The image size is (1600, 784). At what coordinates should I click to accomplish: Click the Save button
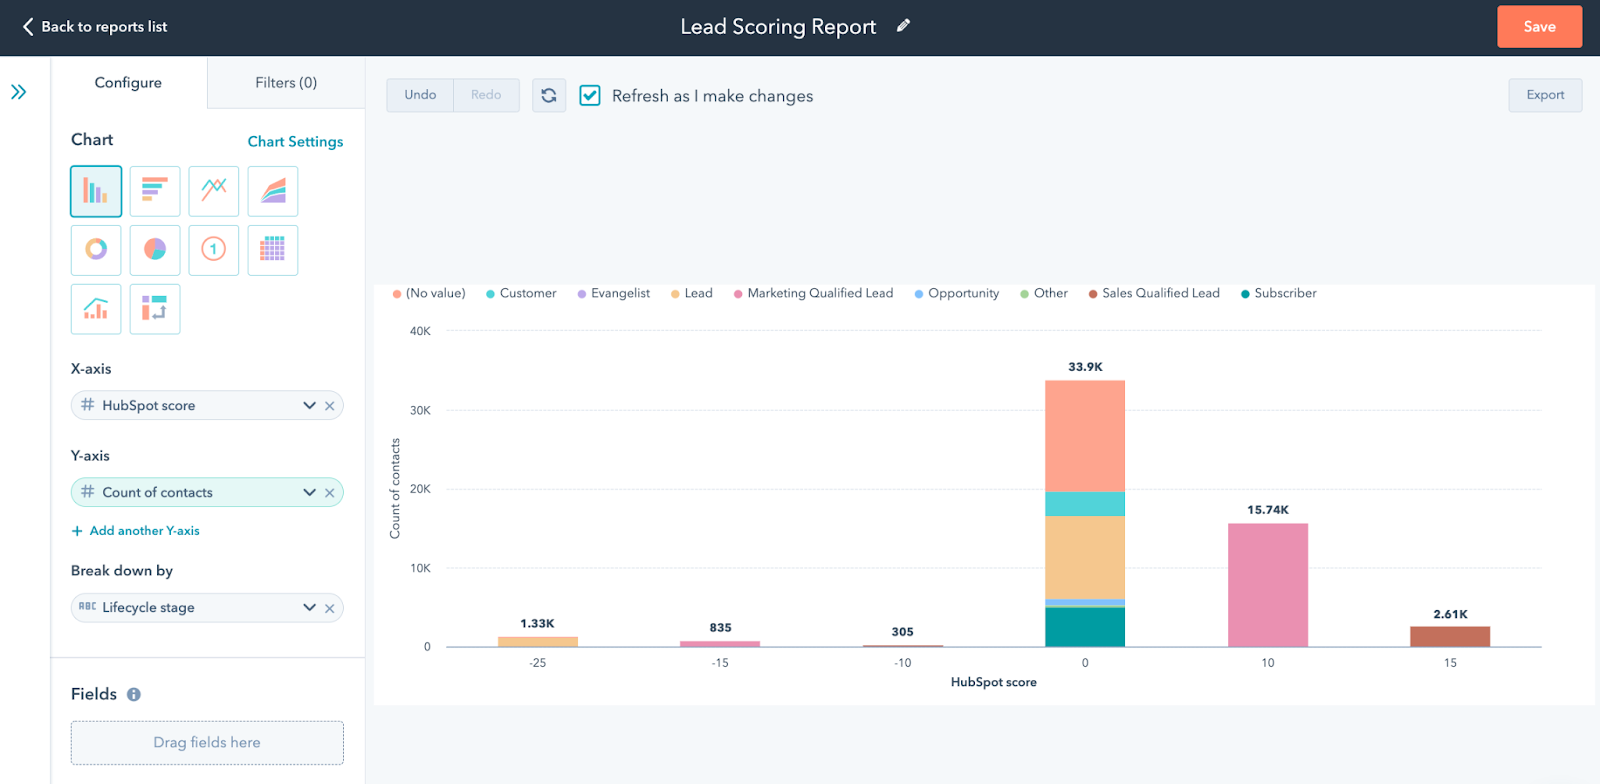(1539, 27)
